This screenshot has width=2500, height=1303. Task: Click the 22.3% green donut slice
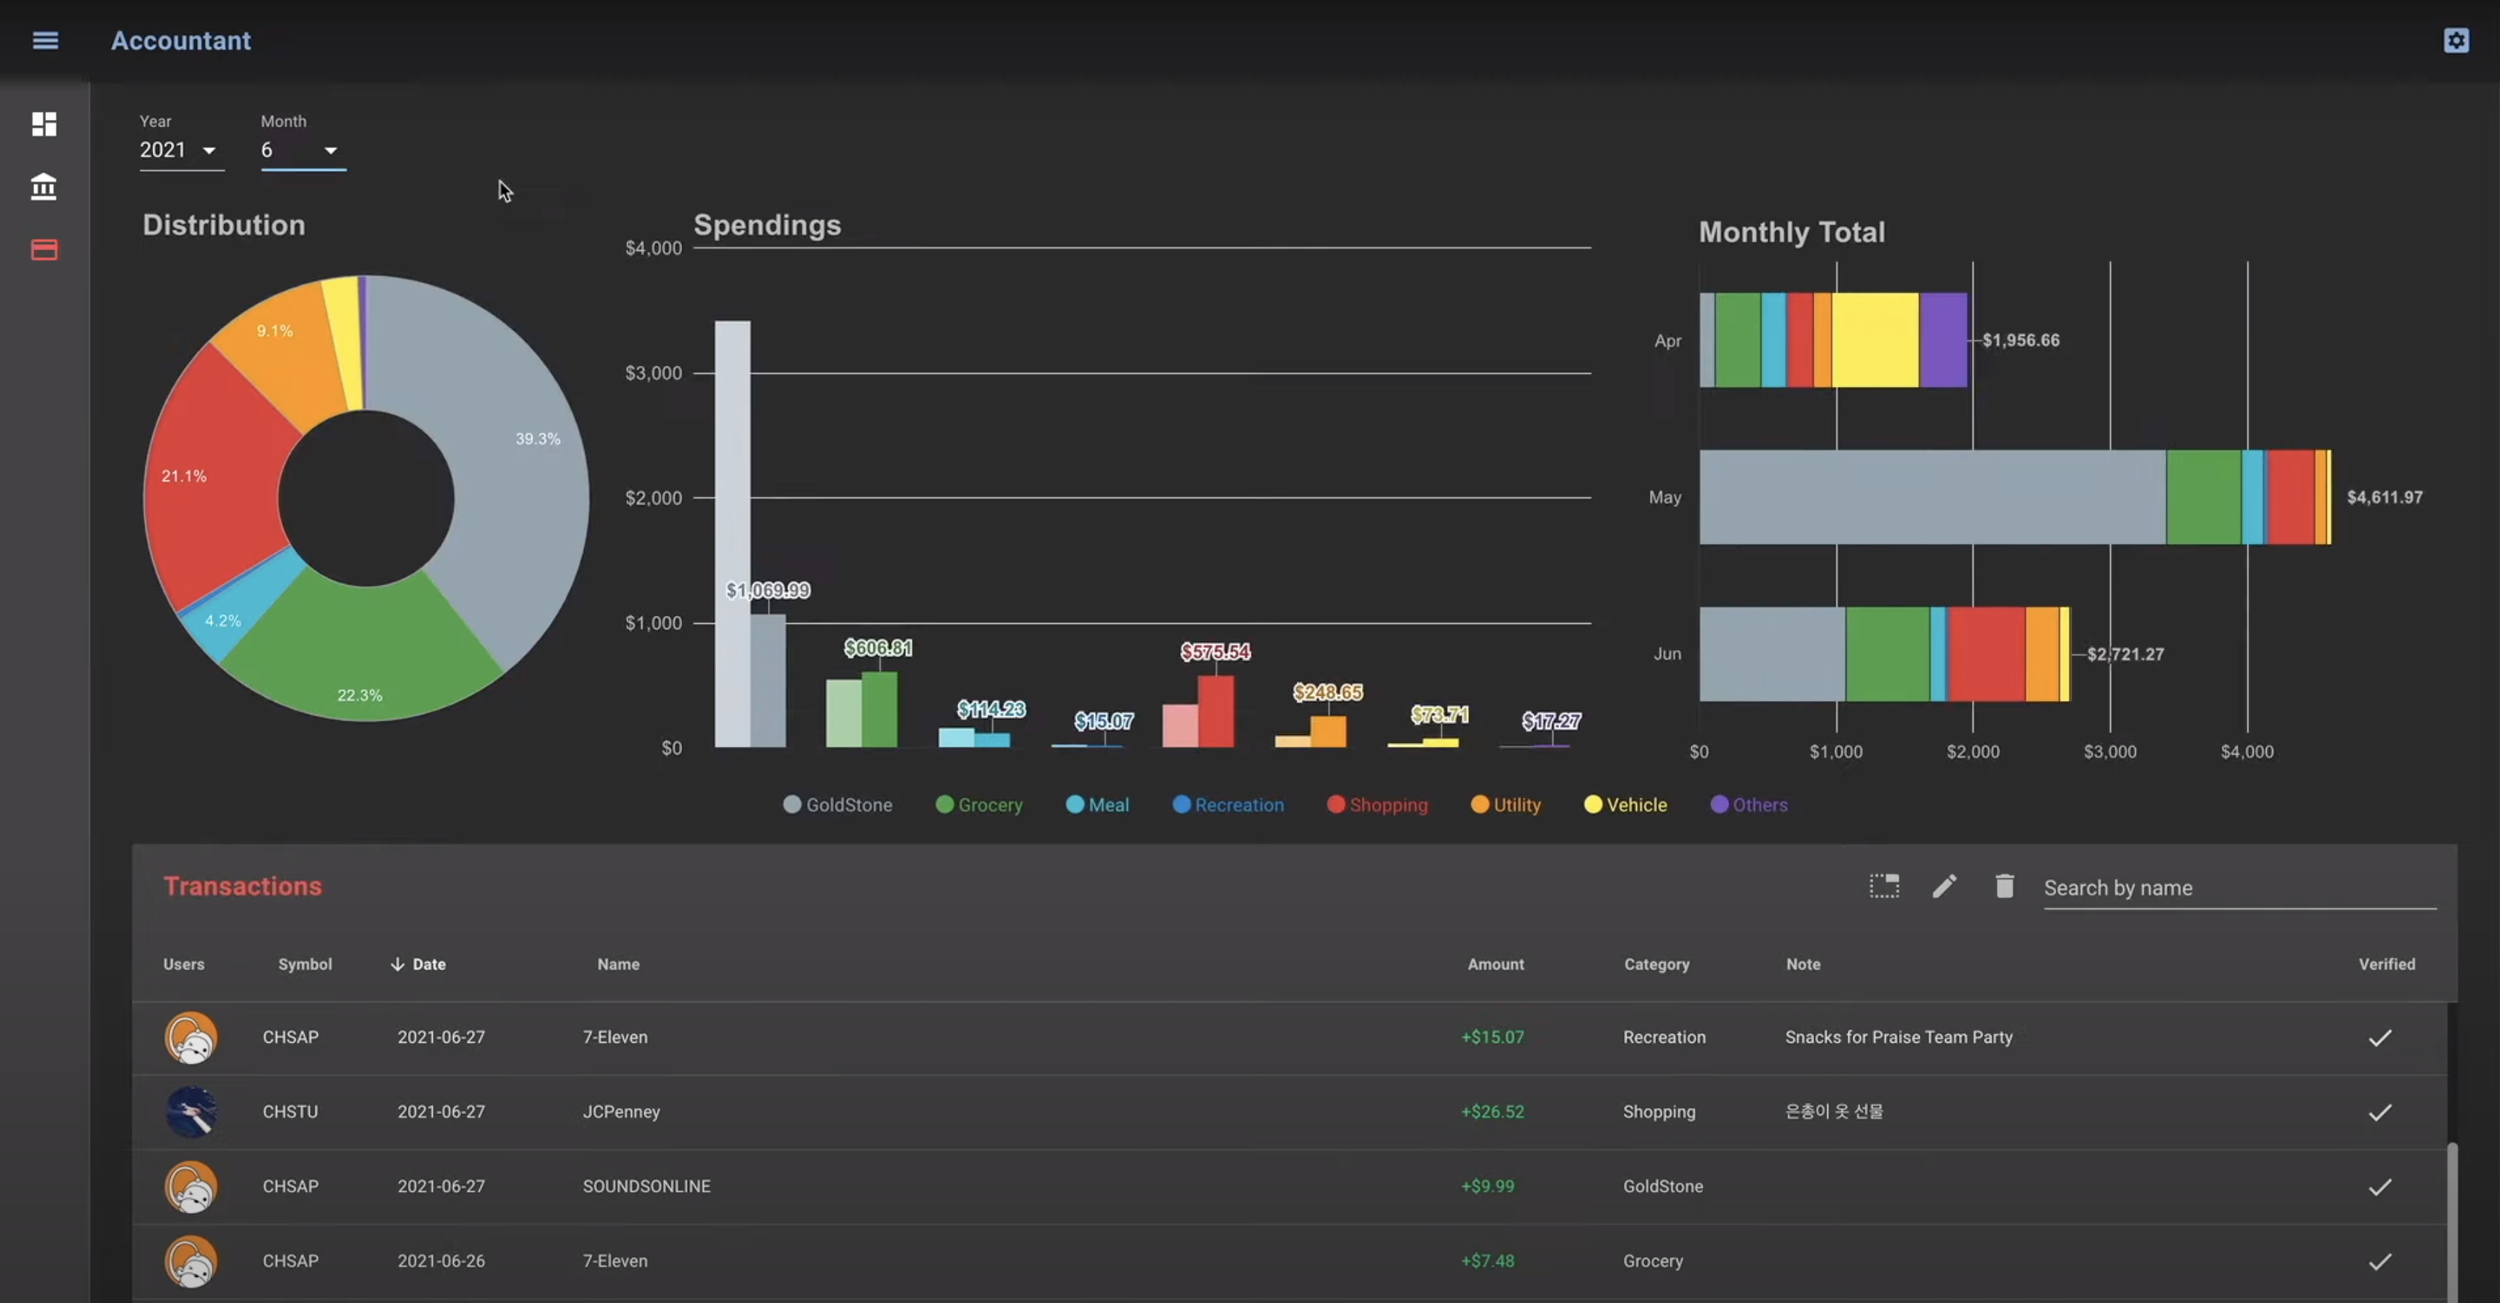pos(362,650)
